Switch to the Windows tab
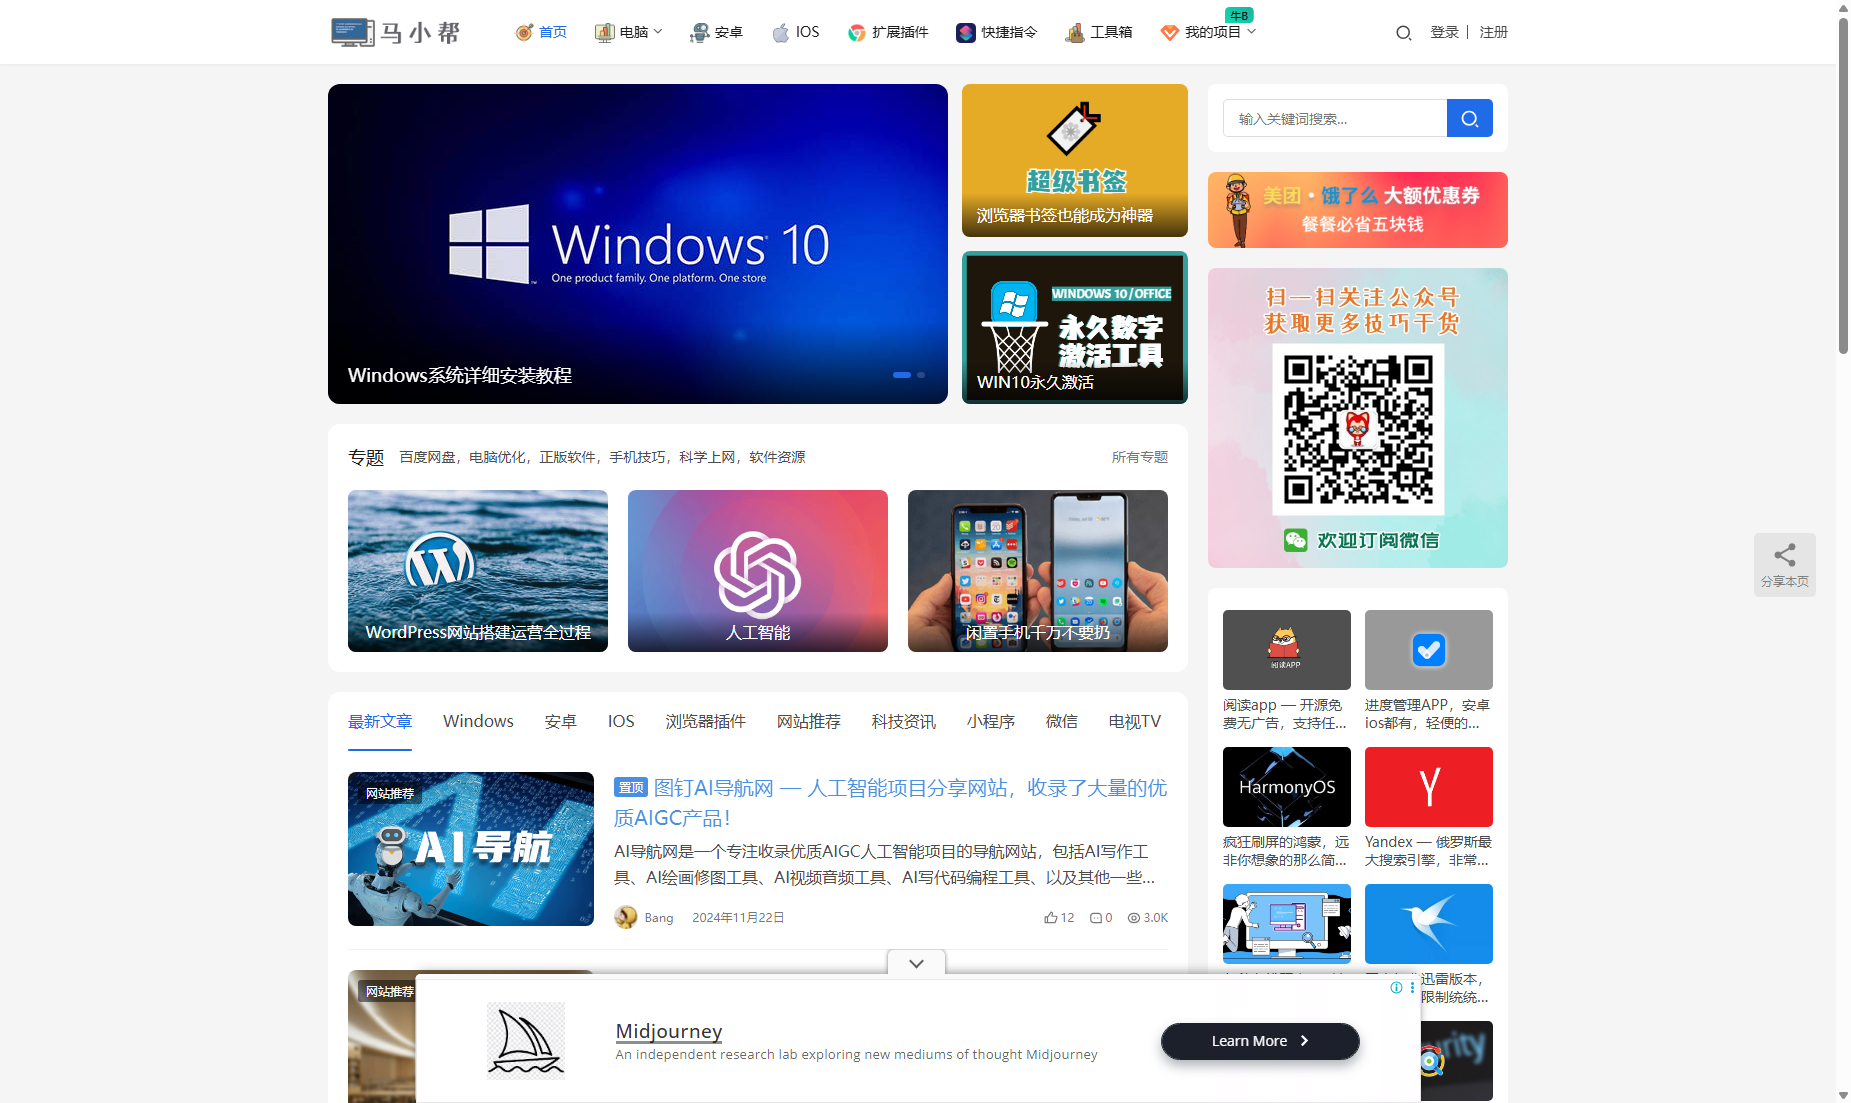This screenshot has height=1103, width=1851. tap(478, 721)
